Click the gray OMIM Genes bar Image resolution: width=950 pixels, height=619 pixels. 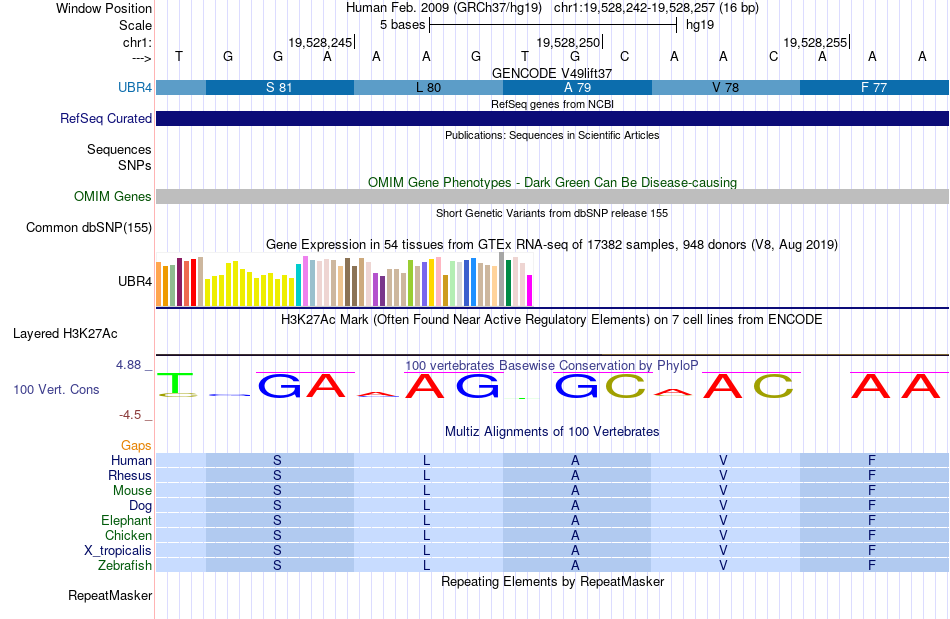click(552, 196)
